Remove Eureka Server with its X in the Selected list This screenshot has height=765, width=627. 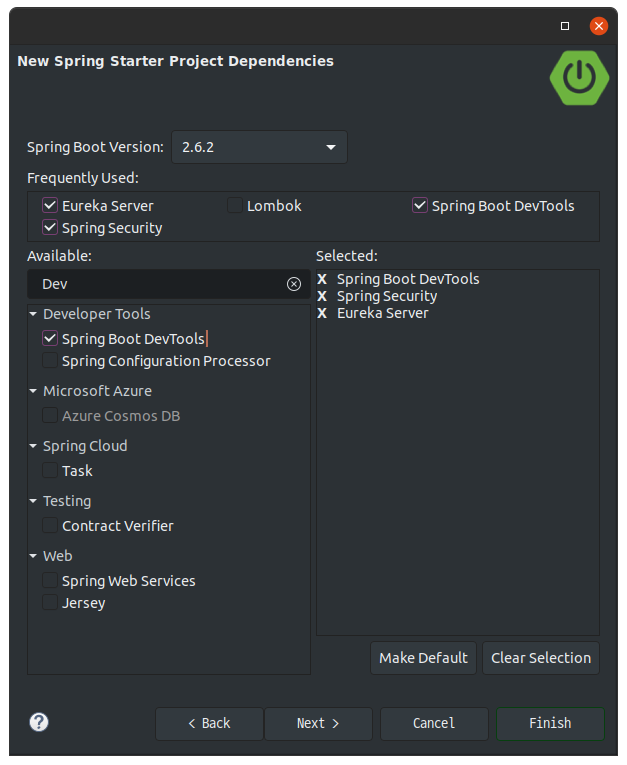tap(322, 313)
